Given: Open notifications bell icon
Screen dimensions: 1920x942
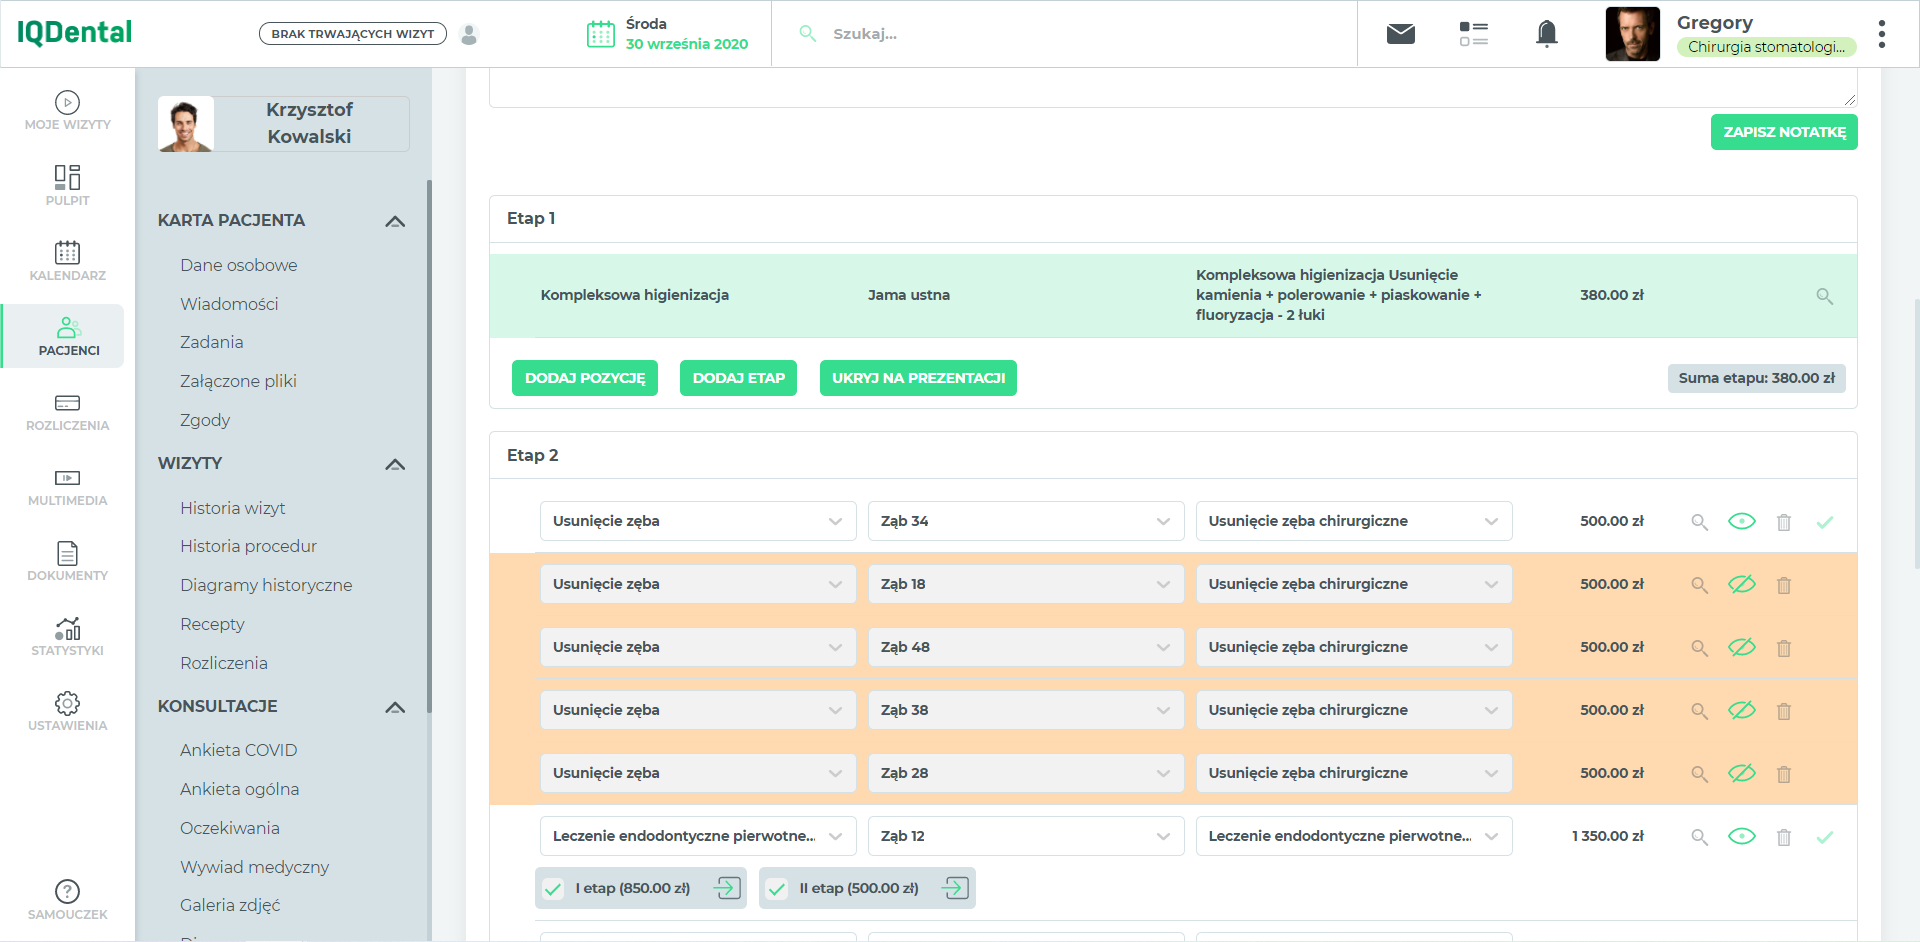Looking at the screenshot, I should [x=1547, y=34].
